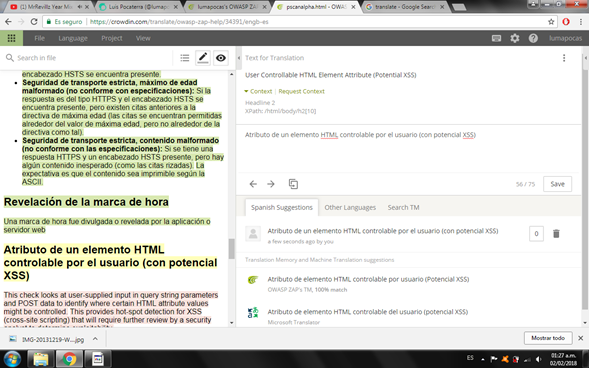This screenshot has height=368, width=589.
Task: Open editor settings gear icon
Action: [x=515, y=38]
